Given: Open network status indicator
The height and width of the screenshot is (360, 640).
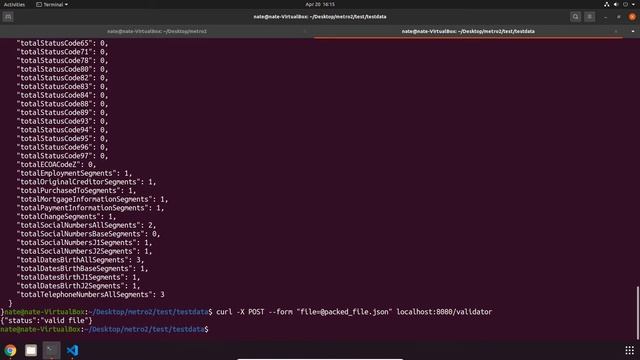Looking at the screenshot, I should (x=607, y=4).
